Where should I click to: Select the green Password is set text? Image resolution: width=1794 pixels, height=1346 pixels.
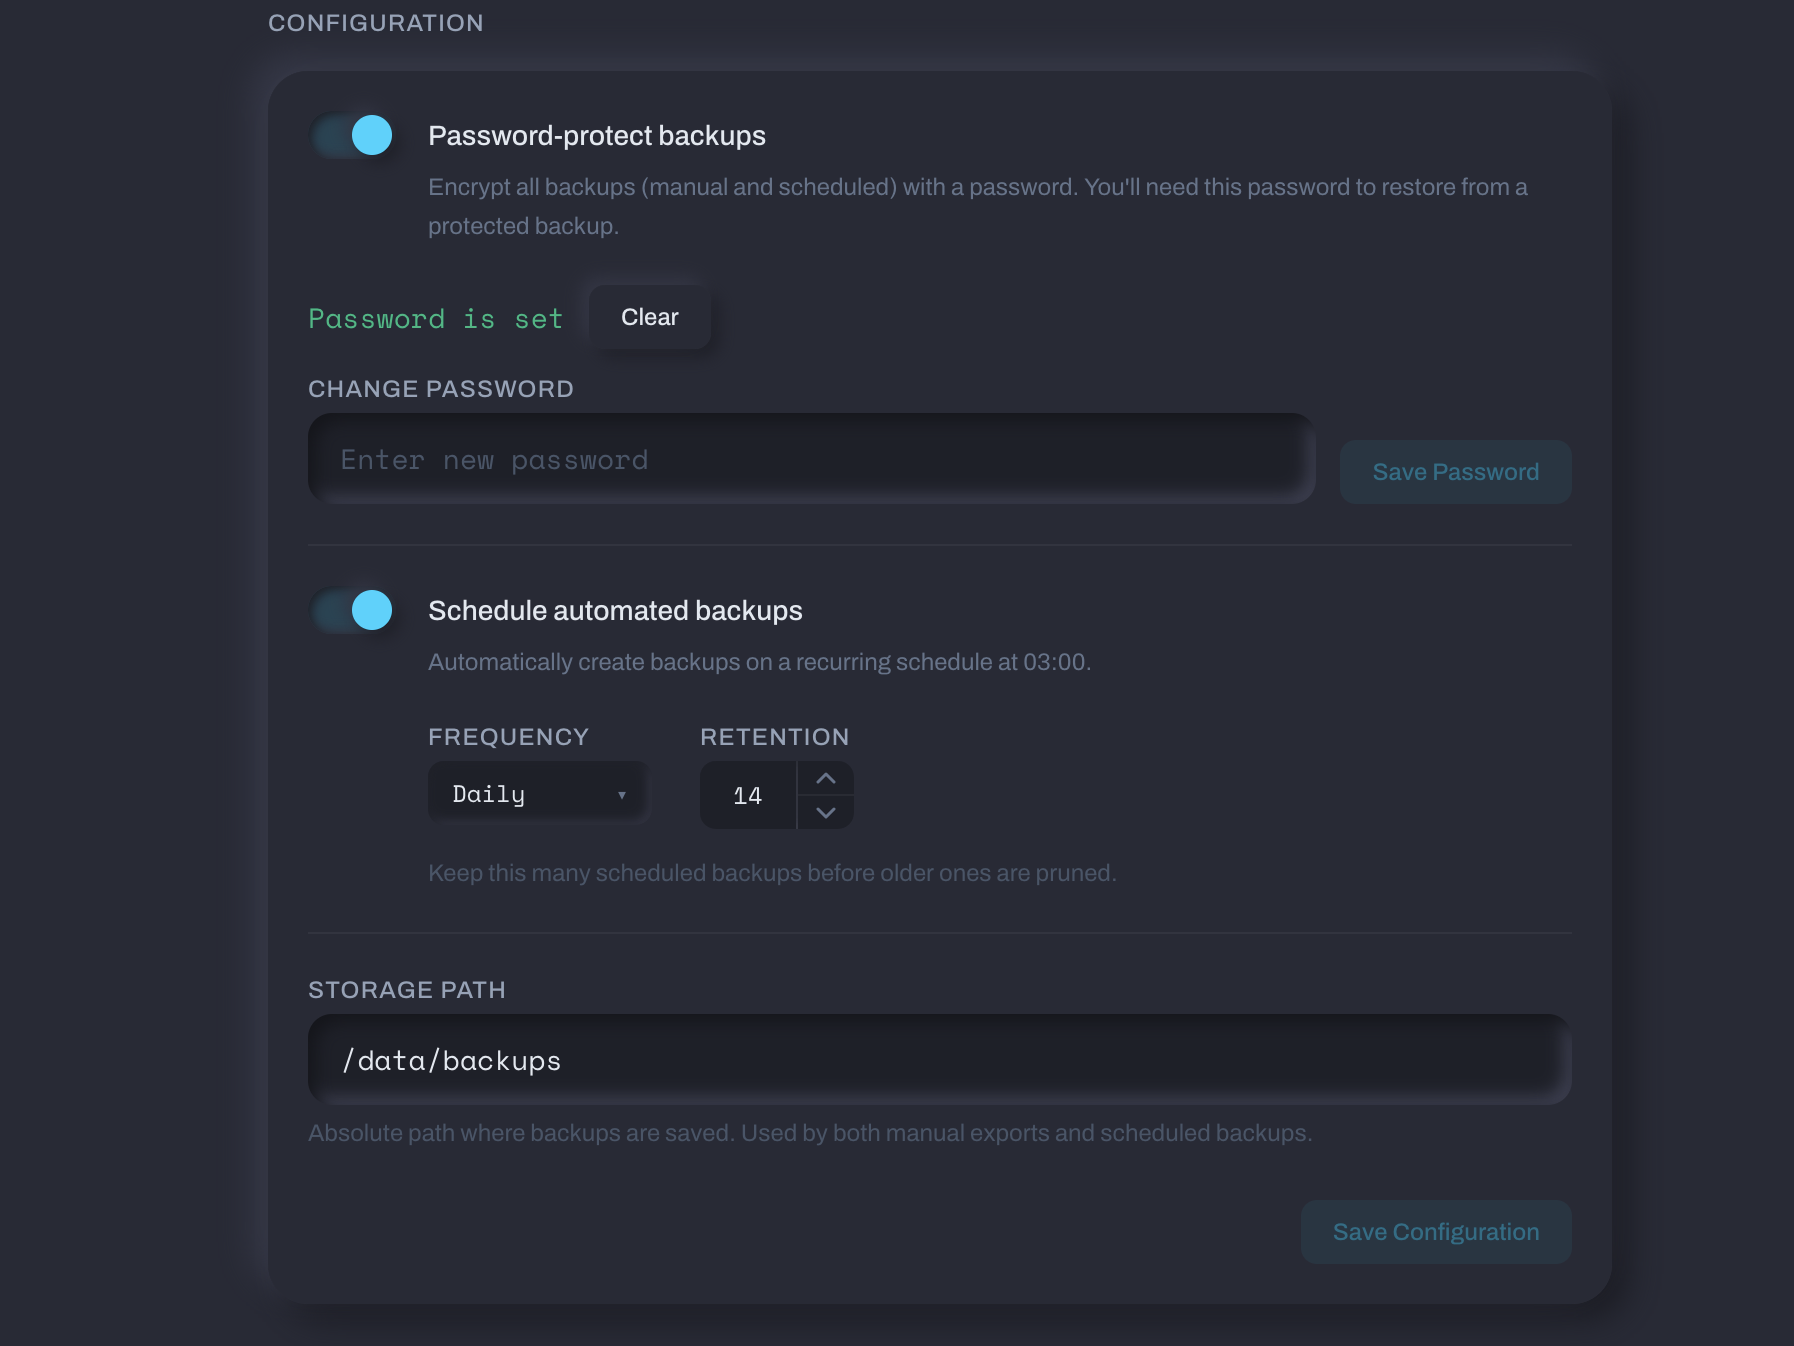435,318
